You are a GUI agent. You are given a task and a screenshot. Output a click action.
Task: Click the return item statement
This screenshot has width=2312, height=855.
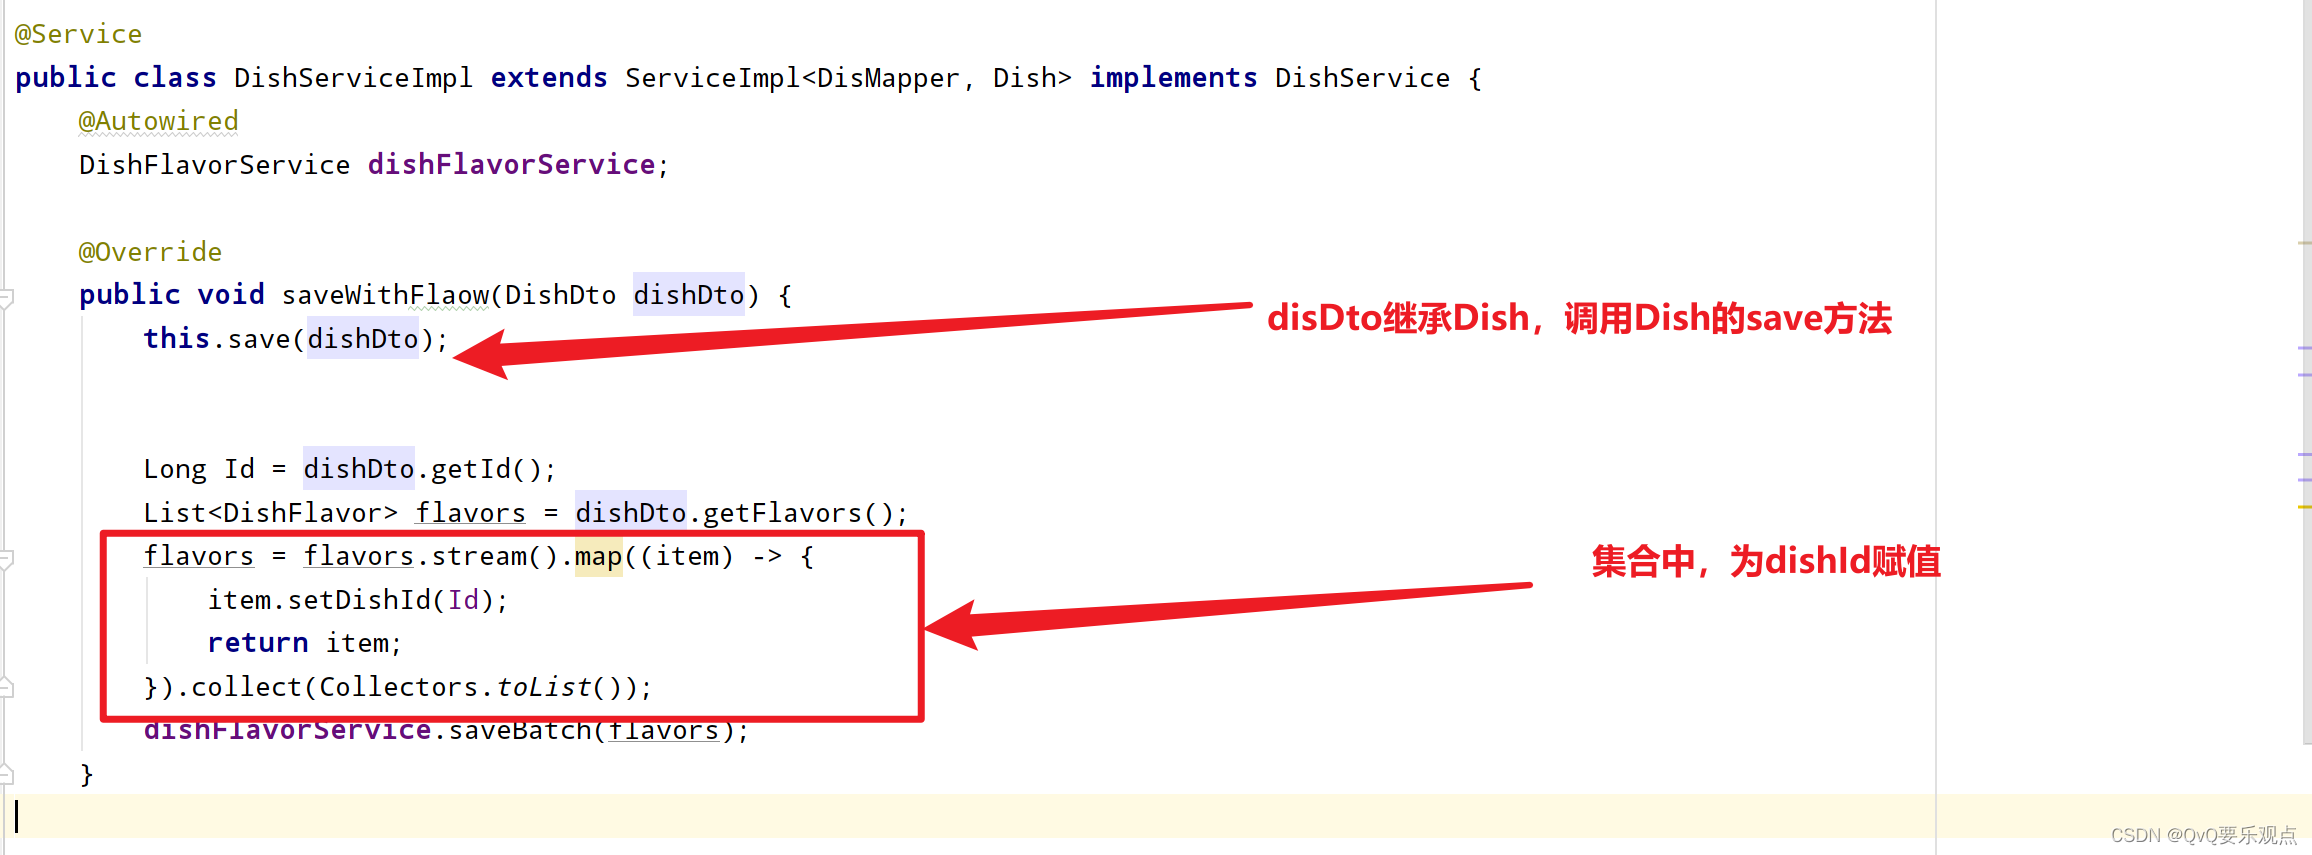304,643
